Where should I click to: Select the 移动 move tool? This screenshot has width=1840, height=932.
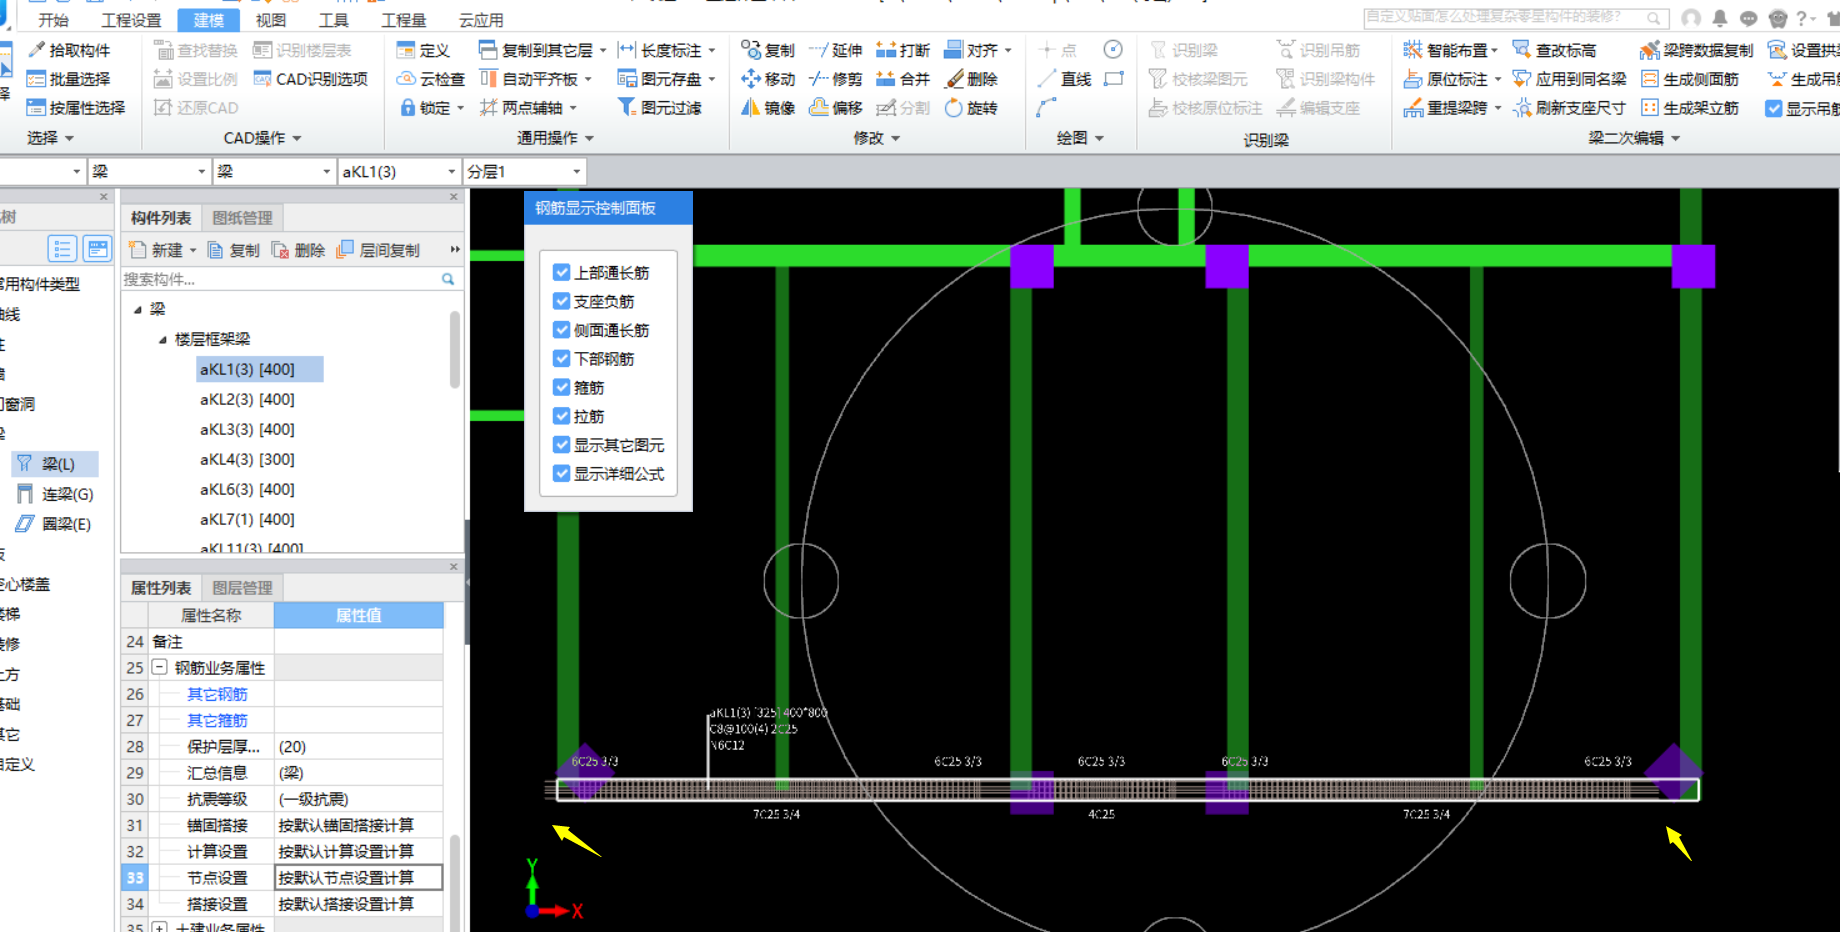768,79
